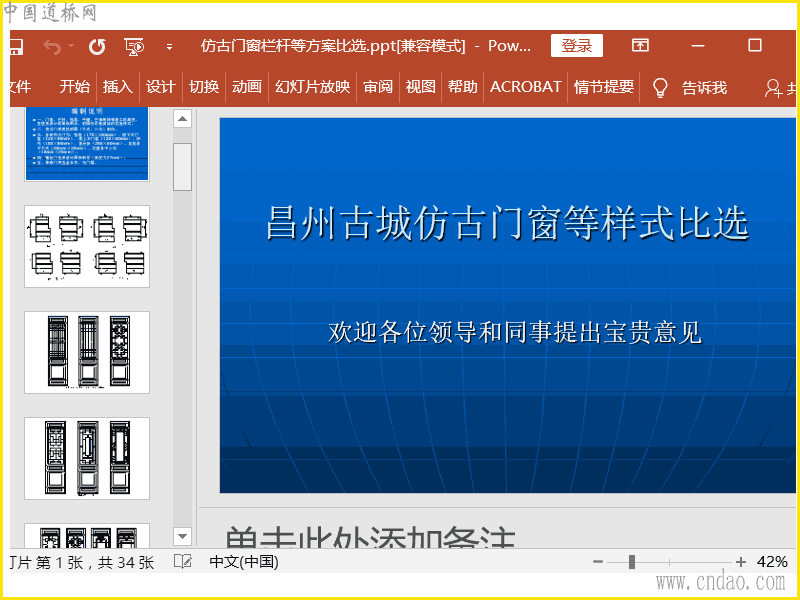Click the Tell Me lightbulb icon
Image resolution: width=800 pixels, height=600 pixels.
click(x=660, y=88)
